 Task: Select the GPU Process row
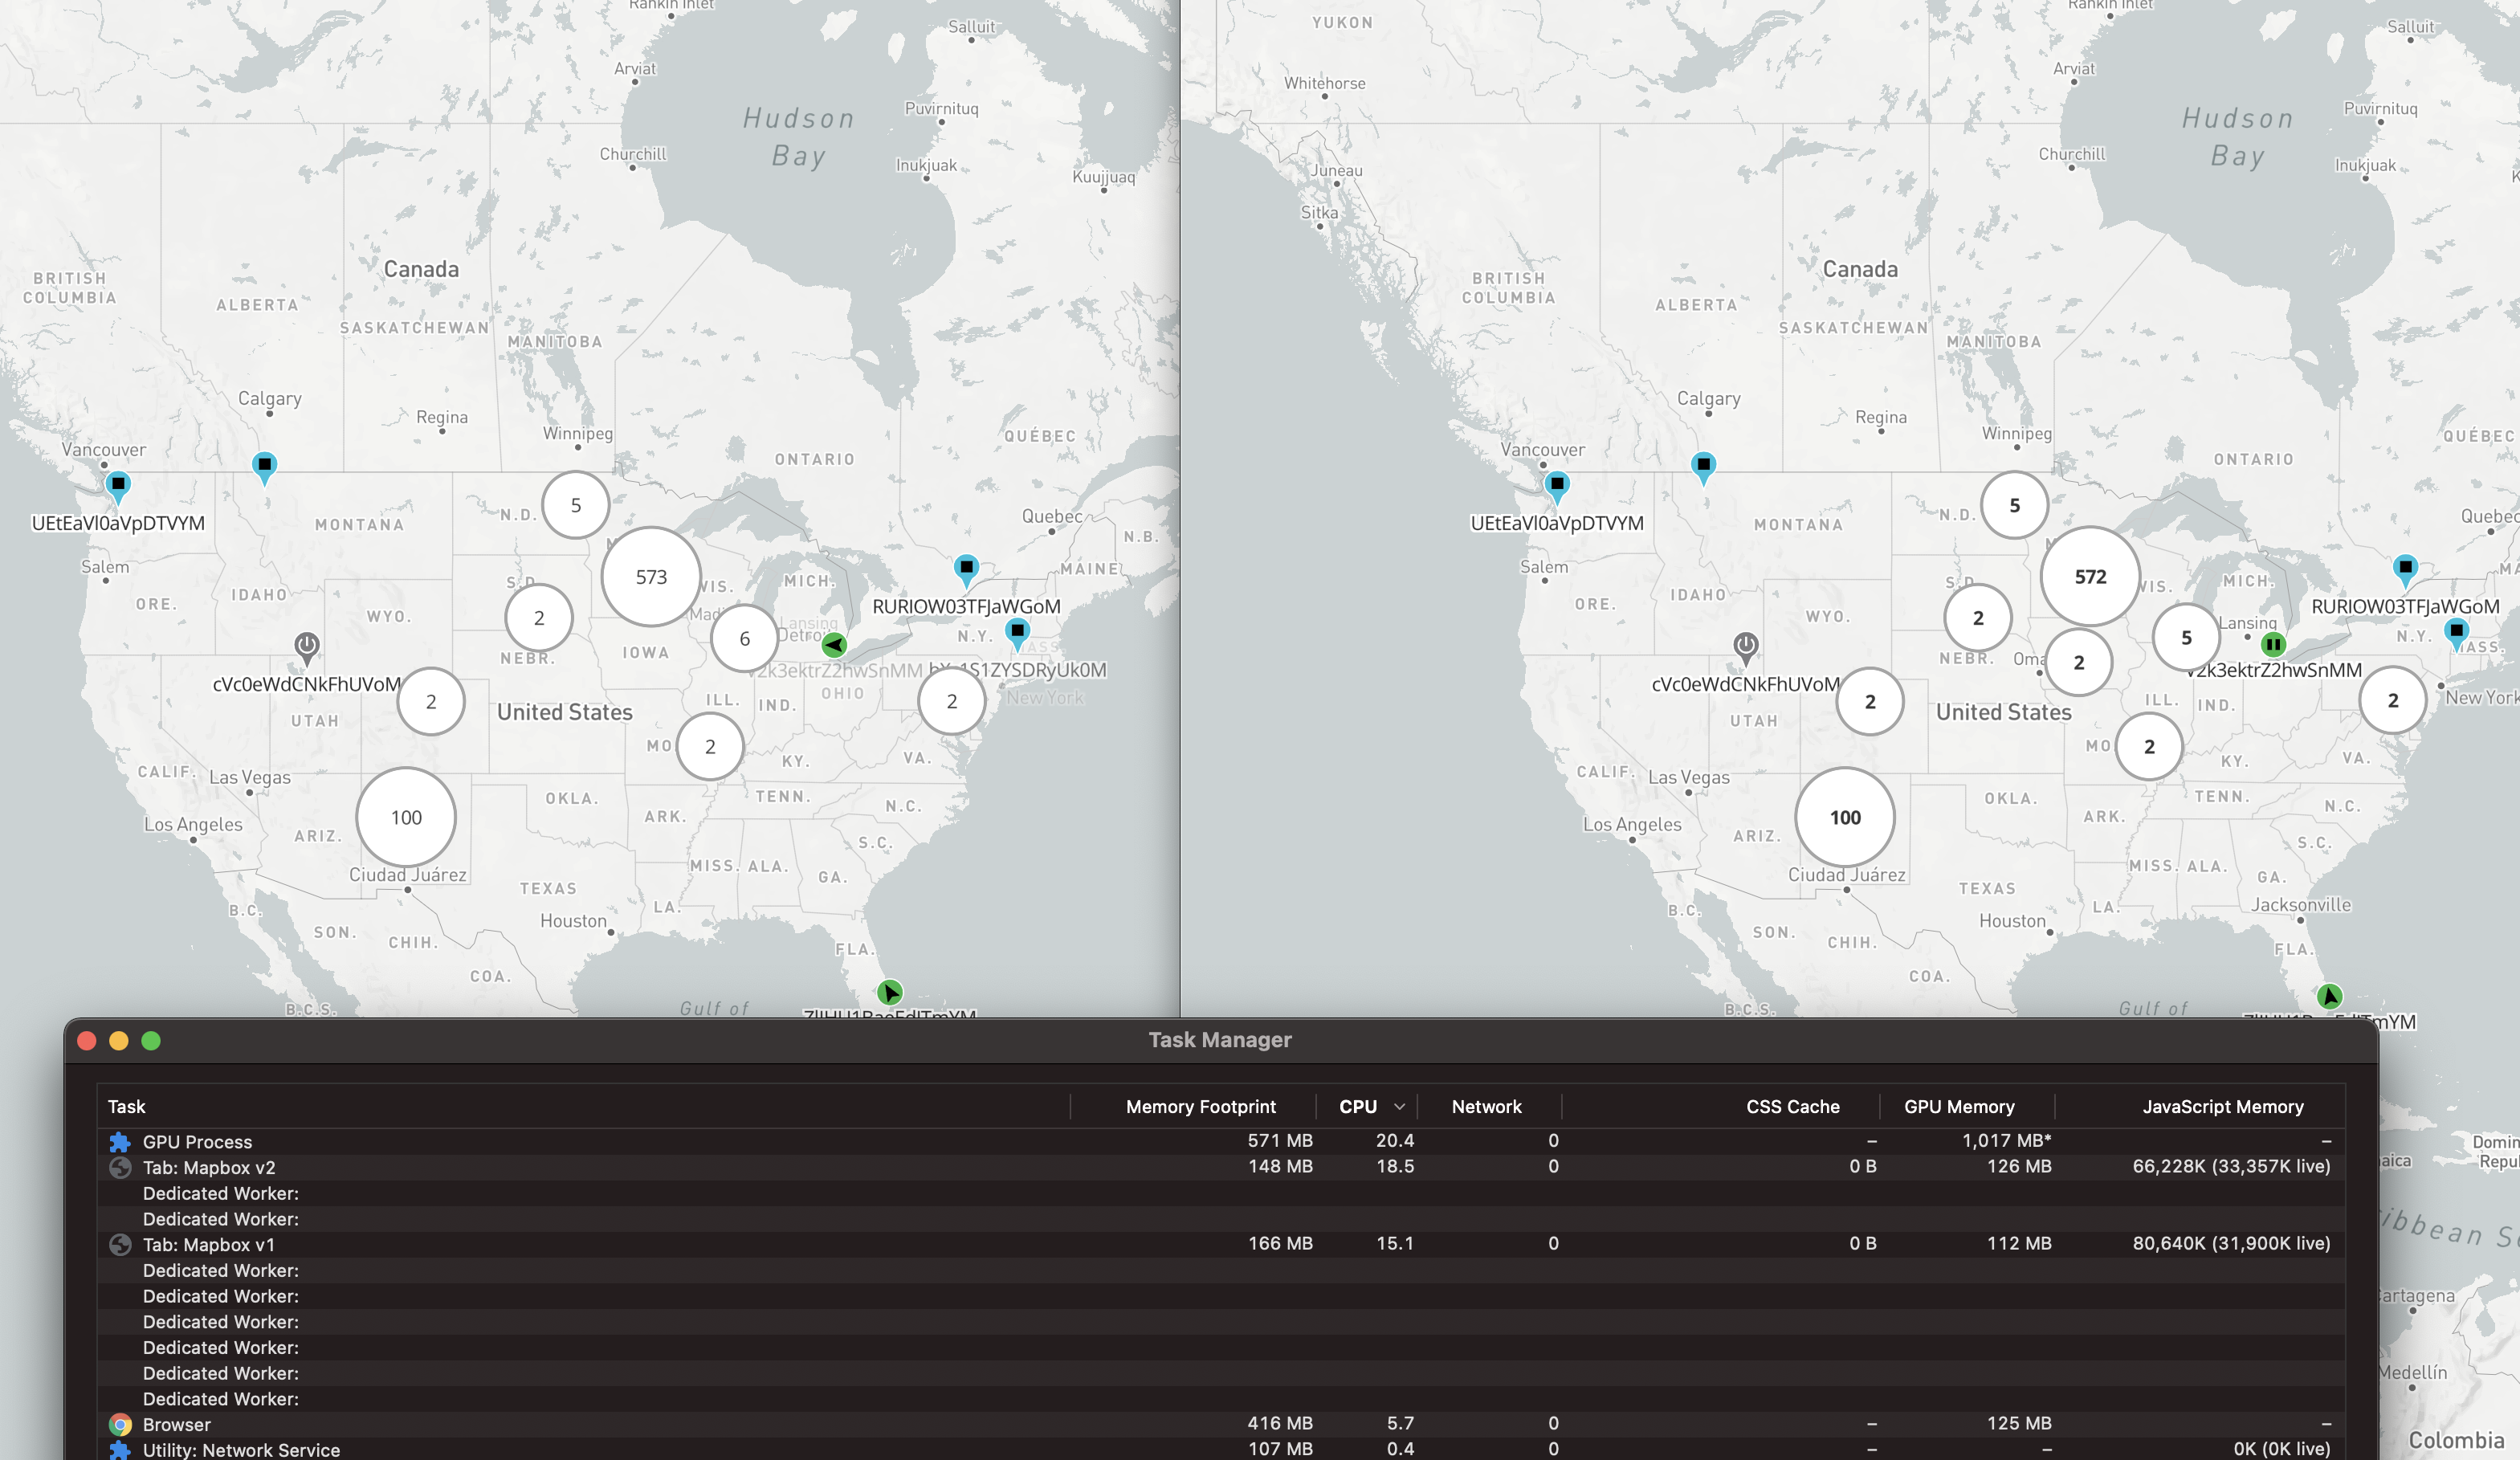(1220, 1141)
